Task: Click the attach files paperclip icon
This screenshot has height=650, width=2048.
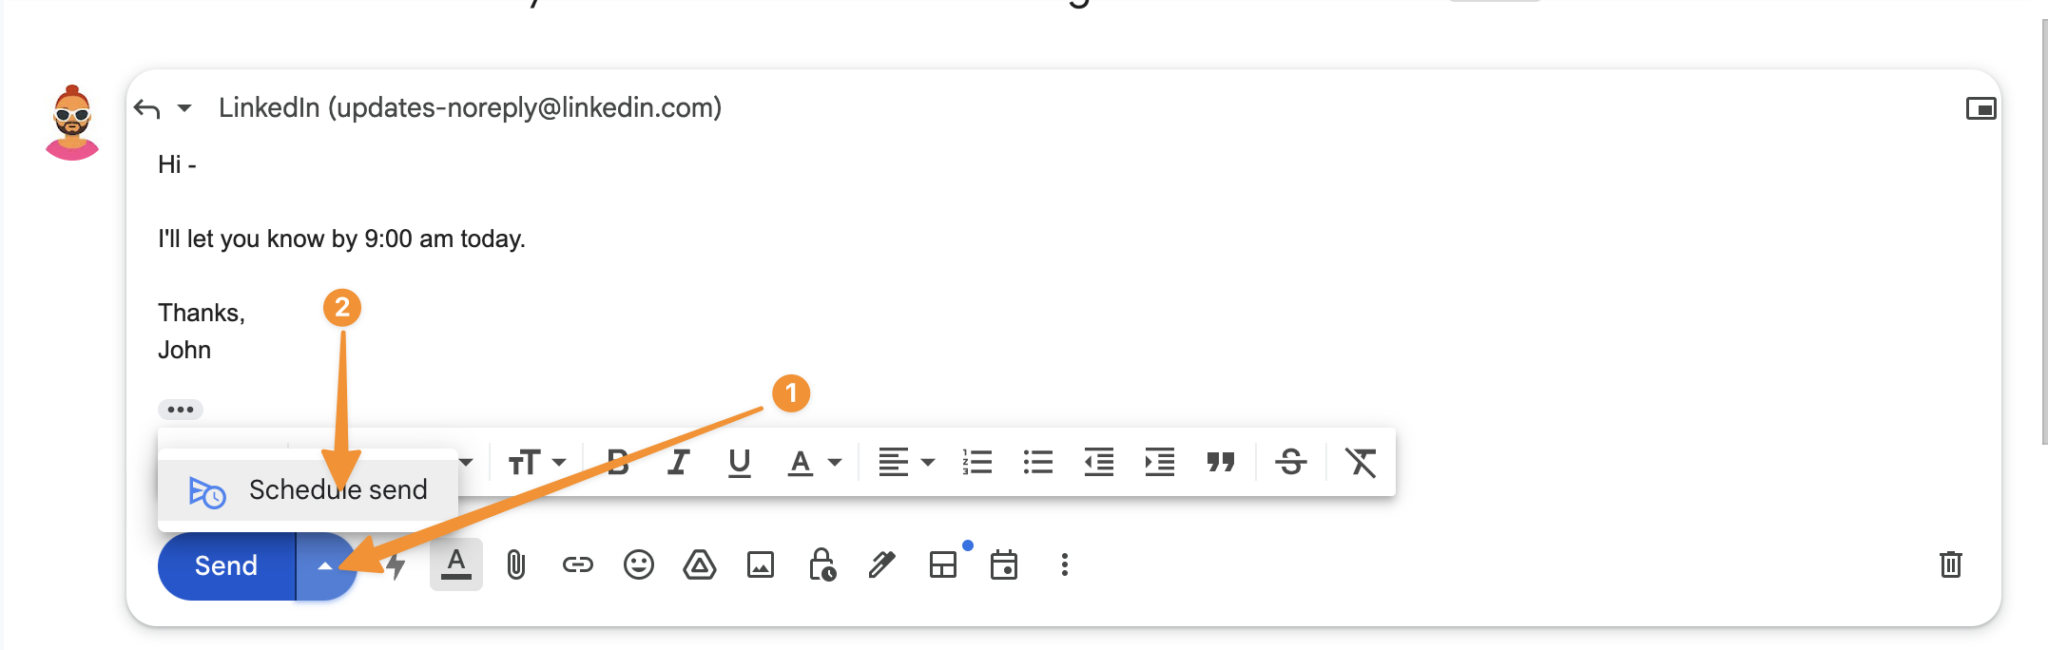Action: (516, 565)
